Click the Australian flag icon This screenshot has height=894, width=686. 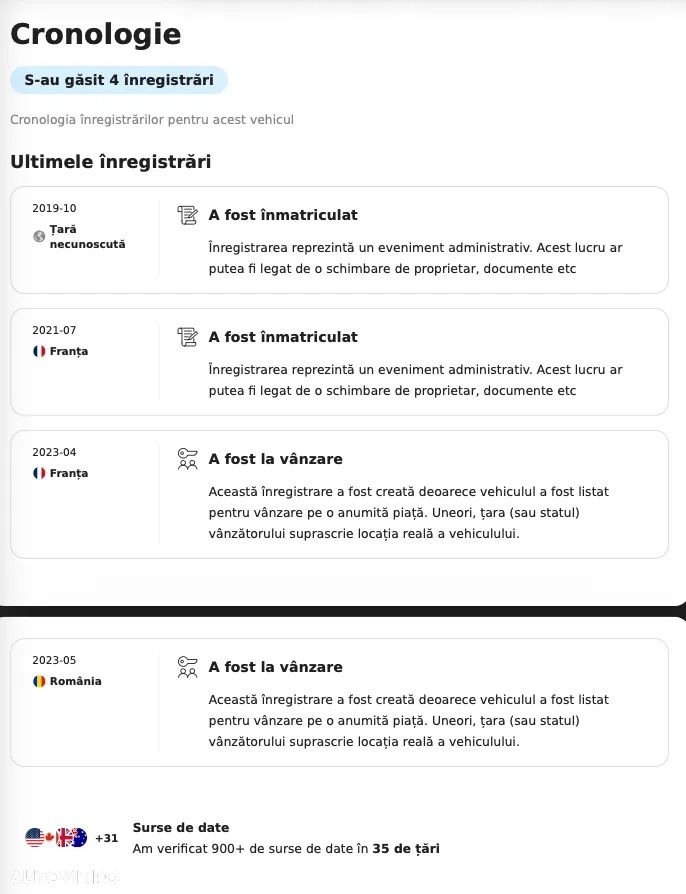(79, 838)
